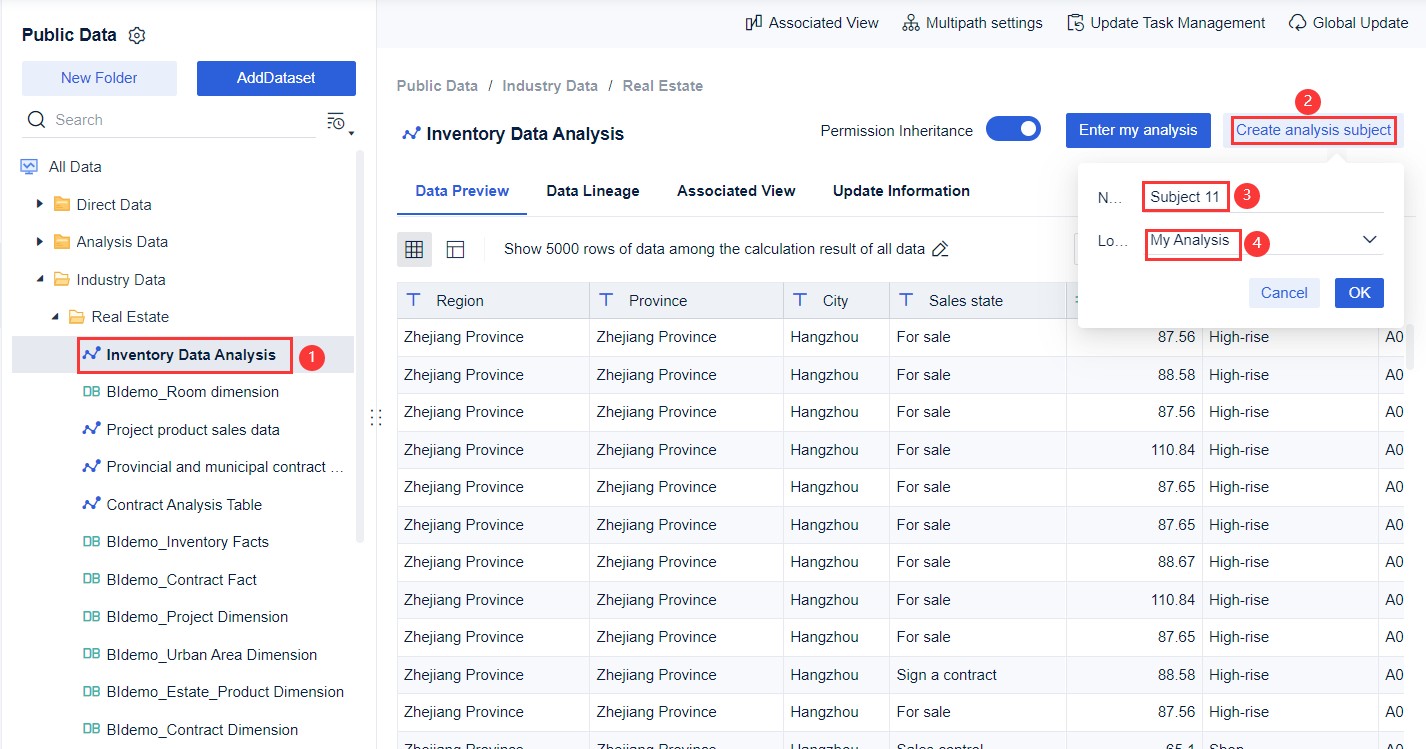
Task: Open the Public Data settings gear
Action: (137, 34)
